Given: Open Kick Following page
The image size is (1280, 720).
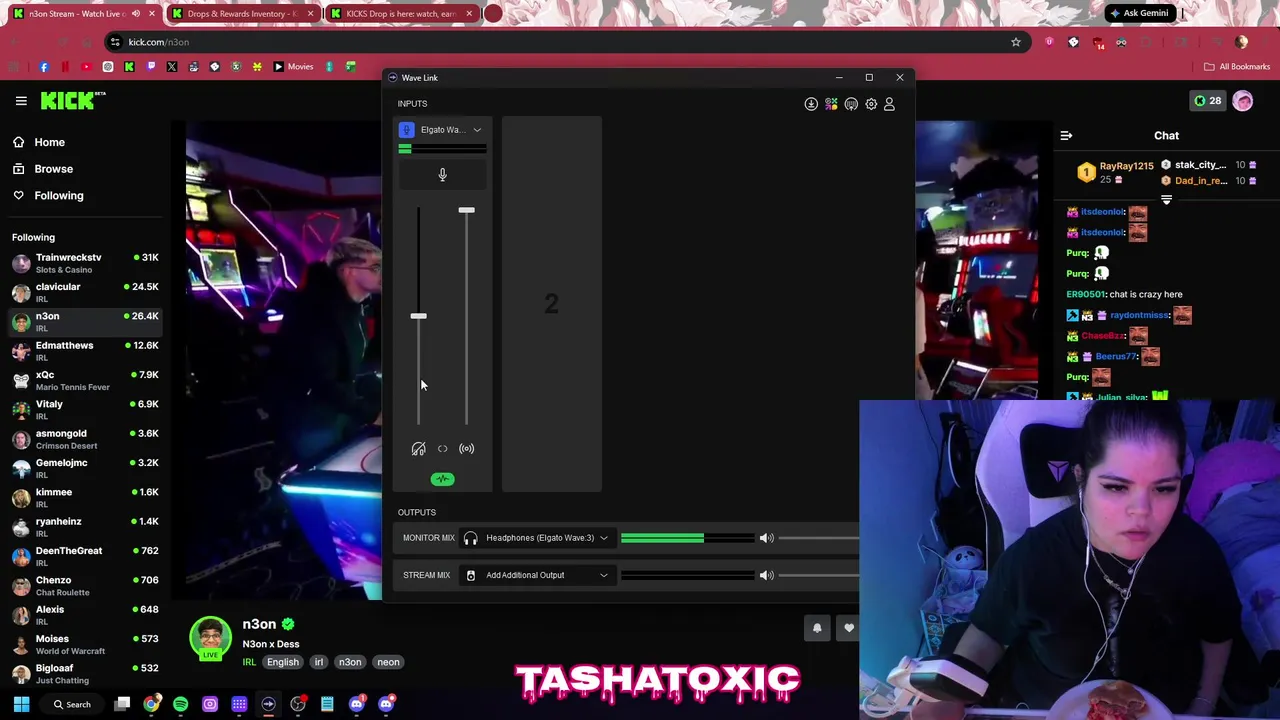Looking at the screenshot, I should click(x=58, y=196).
